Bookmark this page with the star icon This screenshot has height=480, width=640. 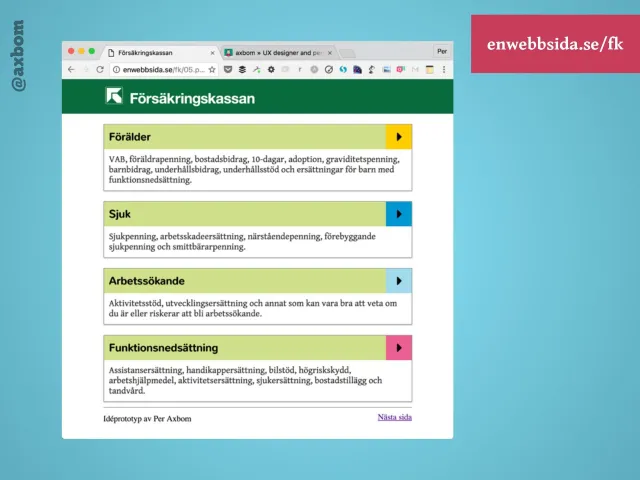pos(212,70)
